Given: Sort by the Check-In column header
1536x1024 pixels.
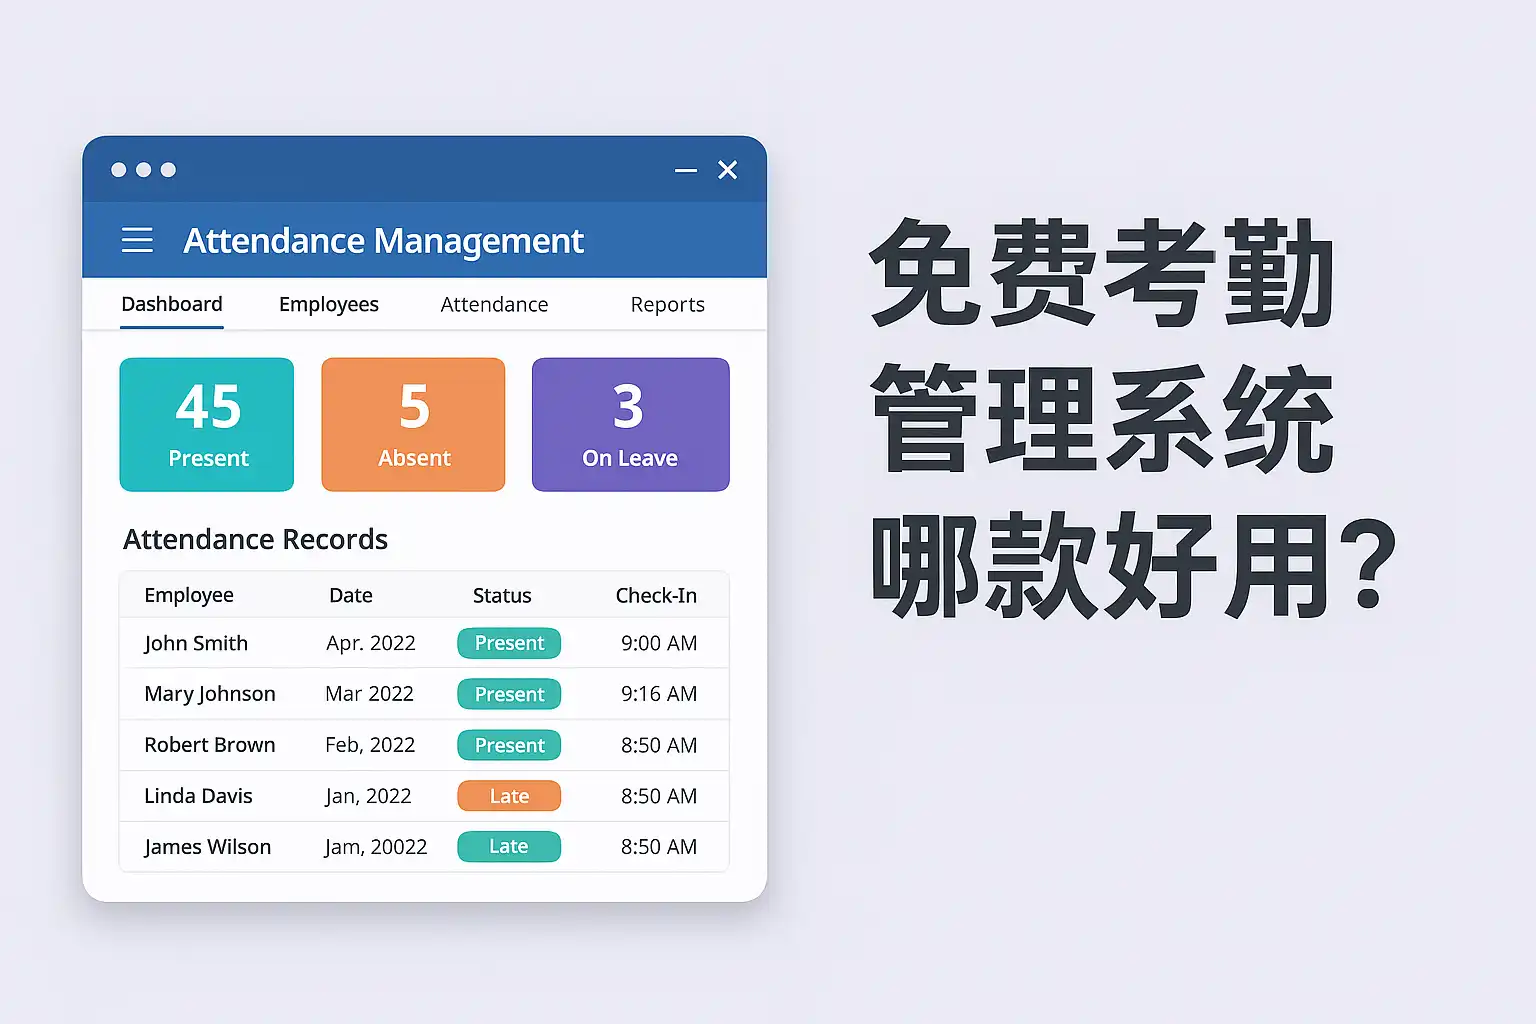Looking at the screenshot, I should tap(656, 595).
